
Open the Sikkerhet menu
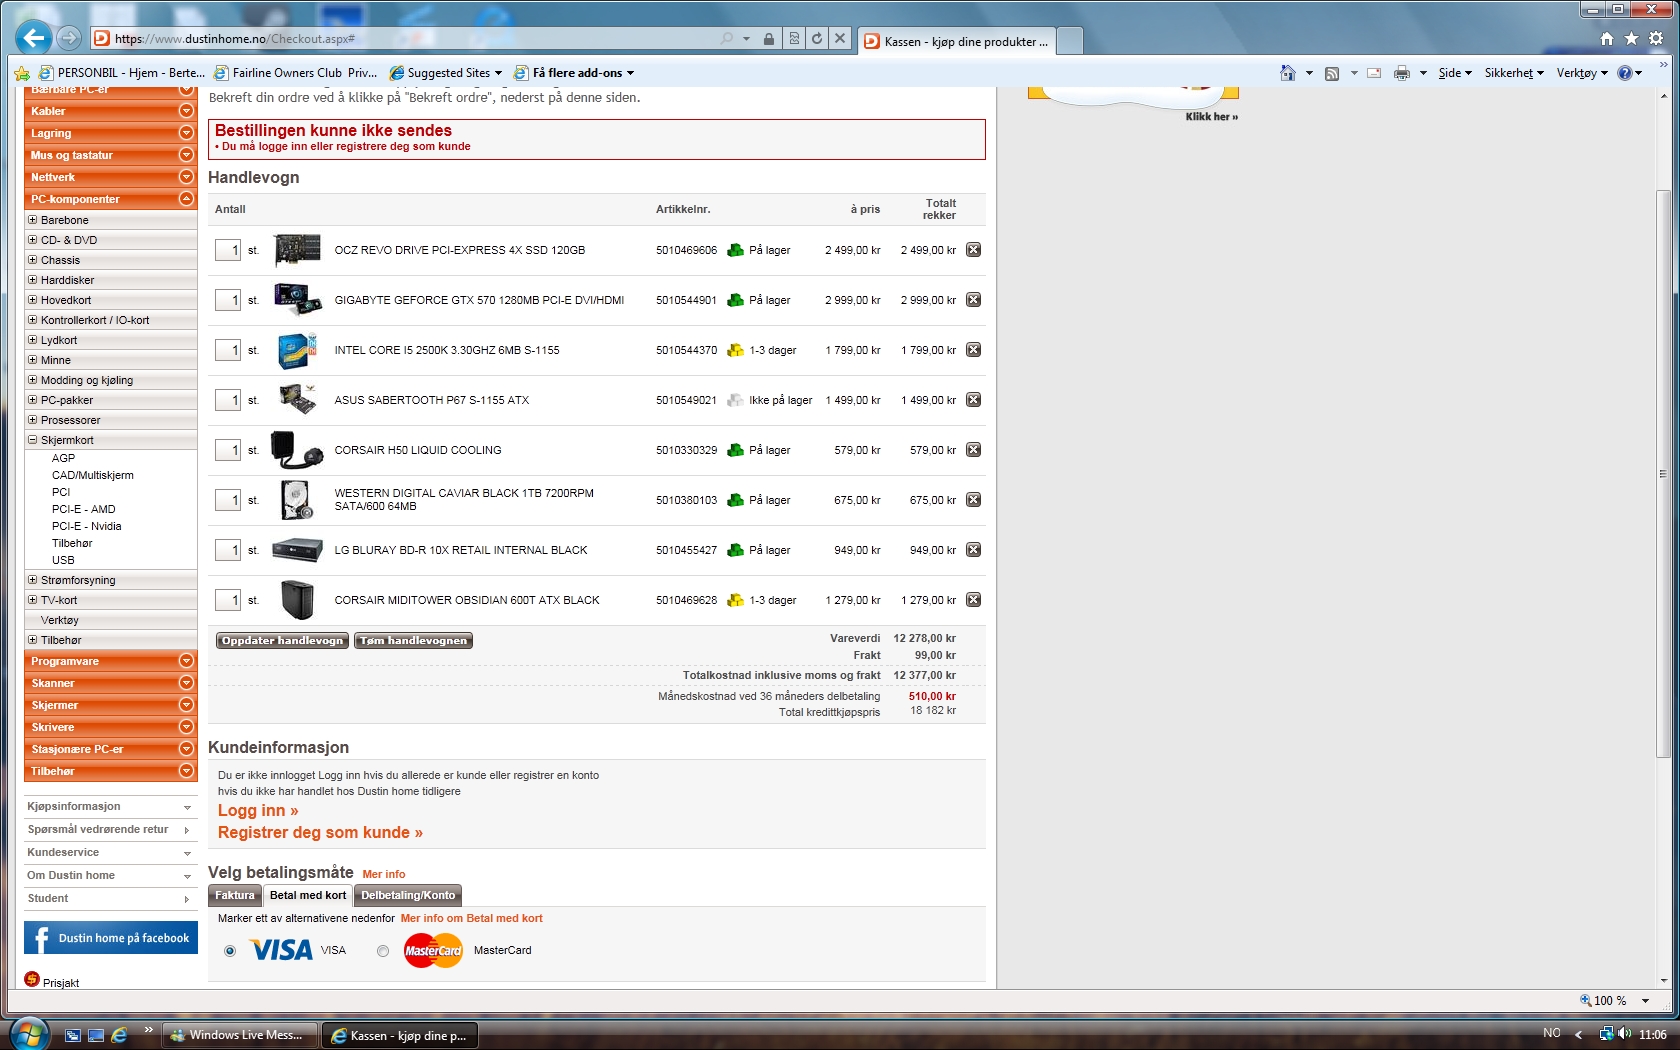point(1514,73)
